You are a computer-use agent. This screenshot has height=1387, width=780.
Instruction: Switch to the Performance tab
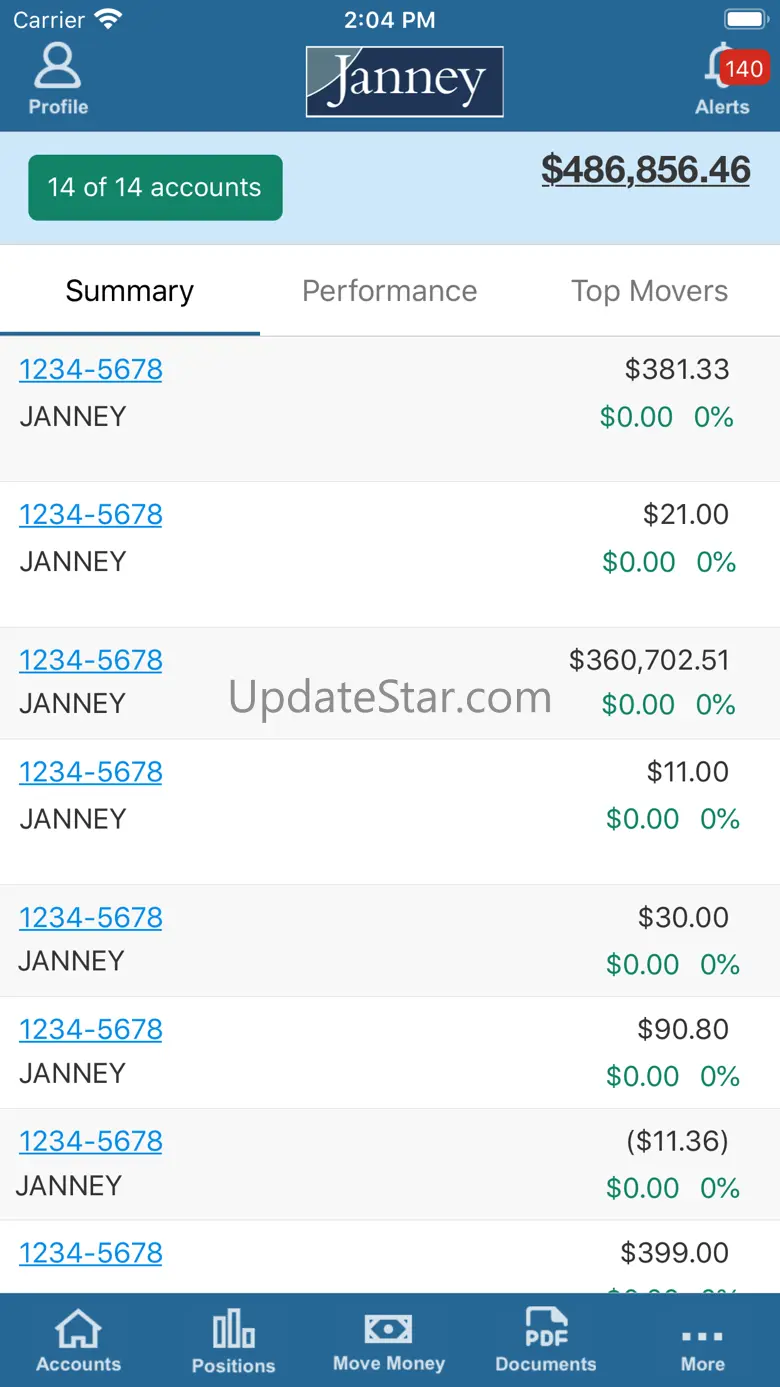pos(390,291)
